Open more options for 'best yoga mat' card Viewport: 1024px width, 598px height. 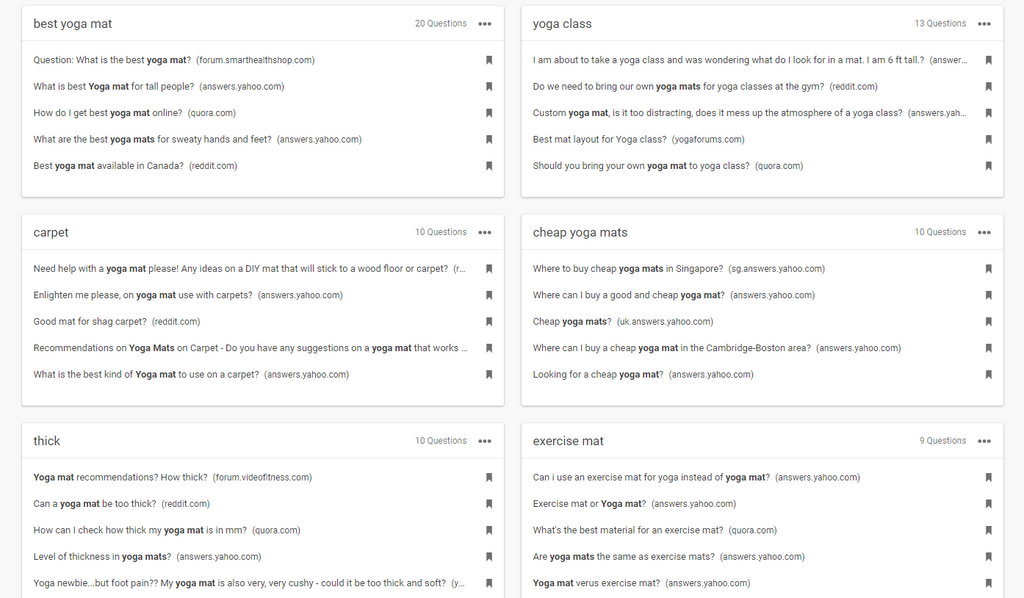tap(485, 24)
